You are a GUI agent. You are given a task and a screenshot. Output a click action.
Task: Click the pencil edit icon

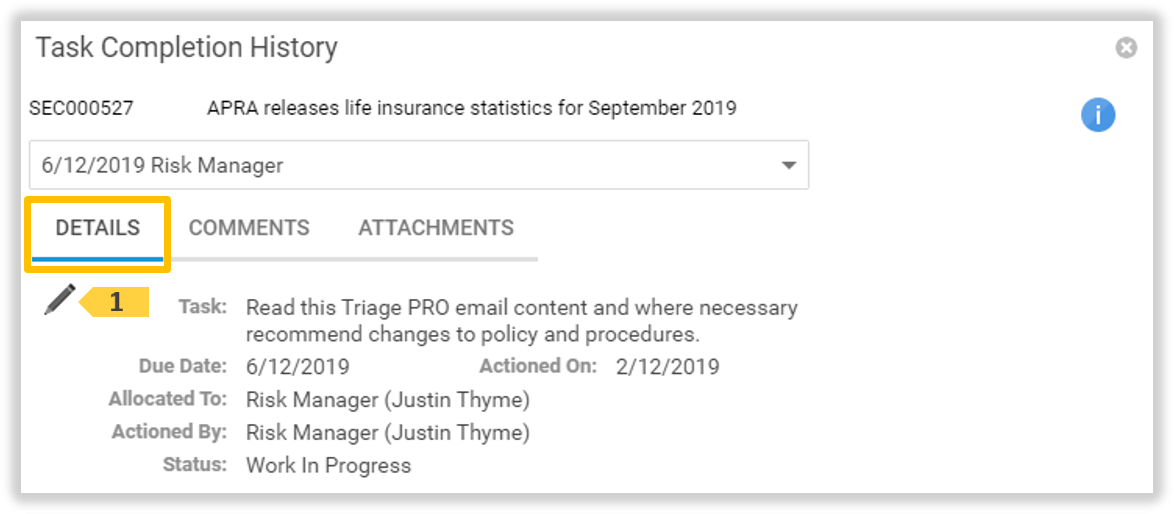tap(59, 299)
